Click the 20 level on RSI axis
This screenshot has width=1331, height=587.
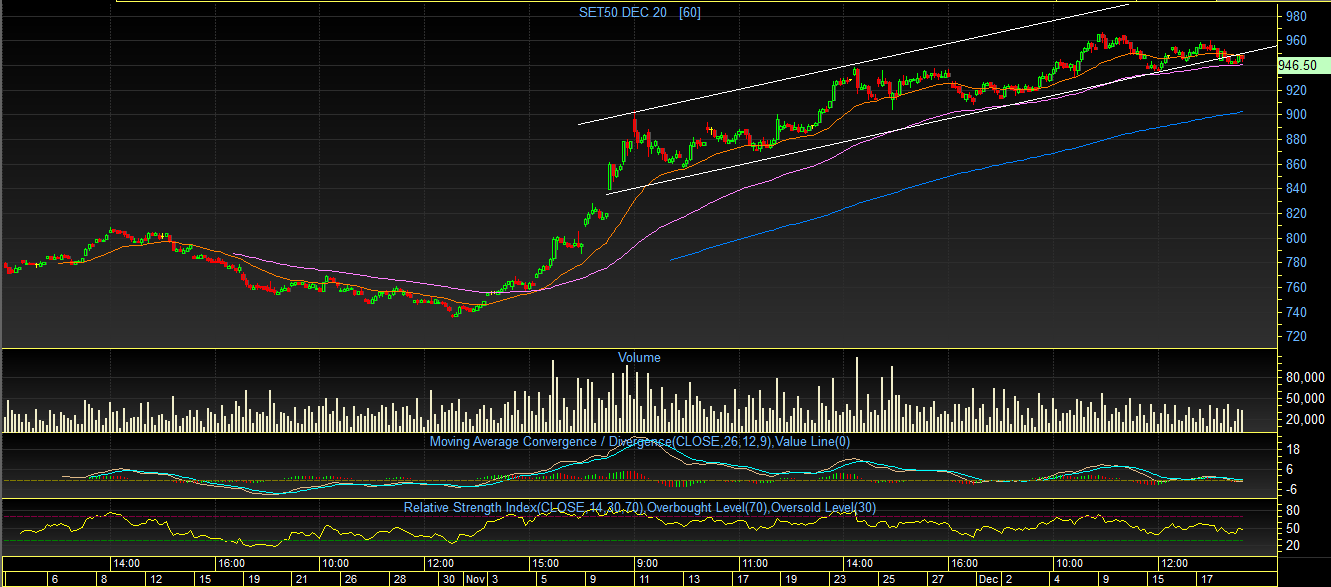coord(1292,547)
